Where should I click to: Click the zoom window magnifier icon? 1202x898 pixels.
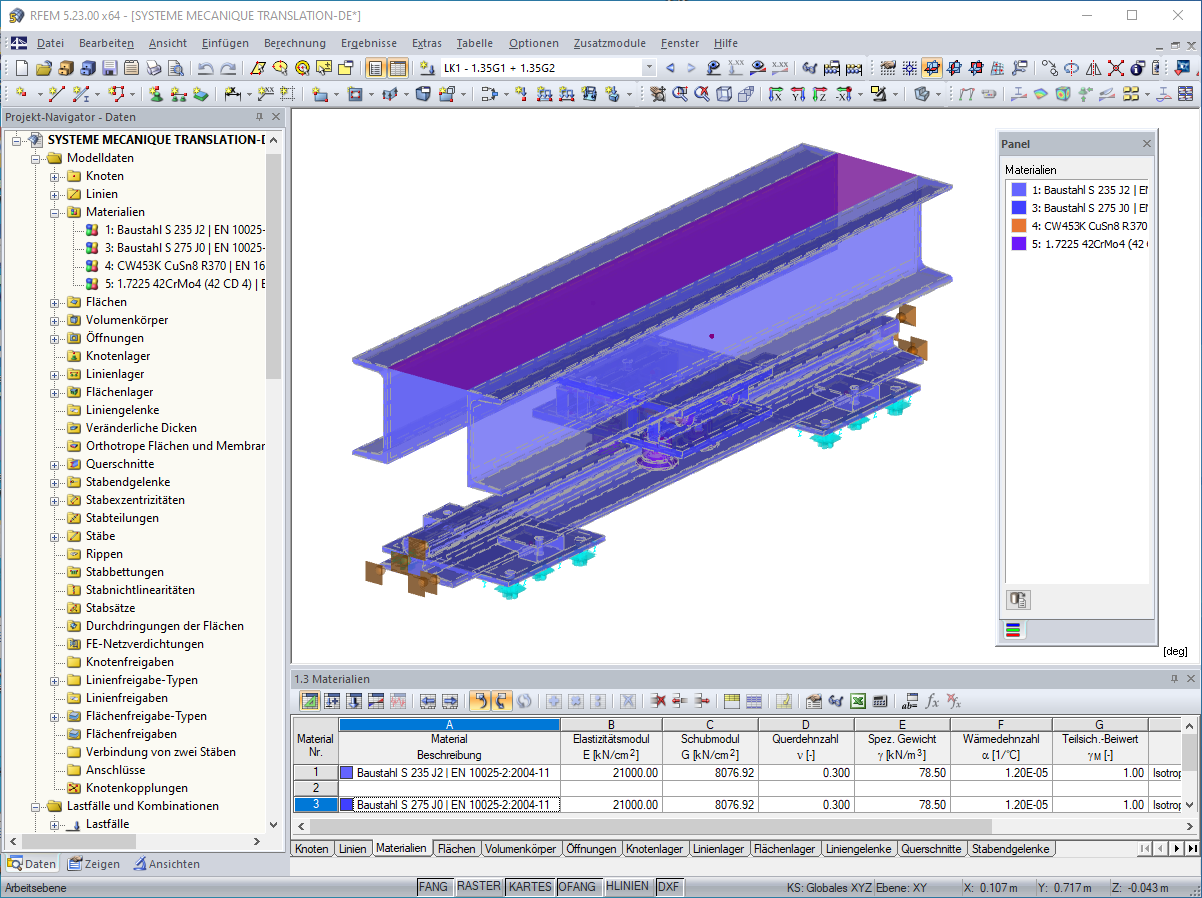point(680,94)
